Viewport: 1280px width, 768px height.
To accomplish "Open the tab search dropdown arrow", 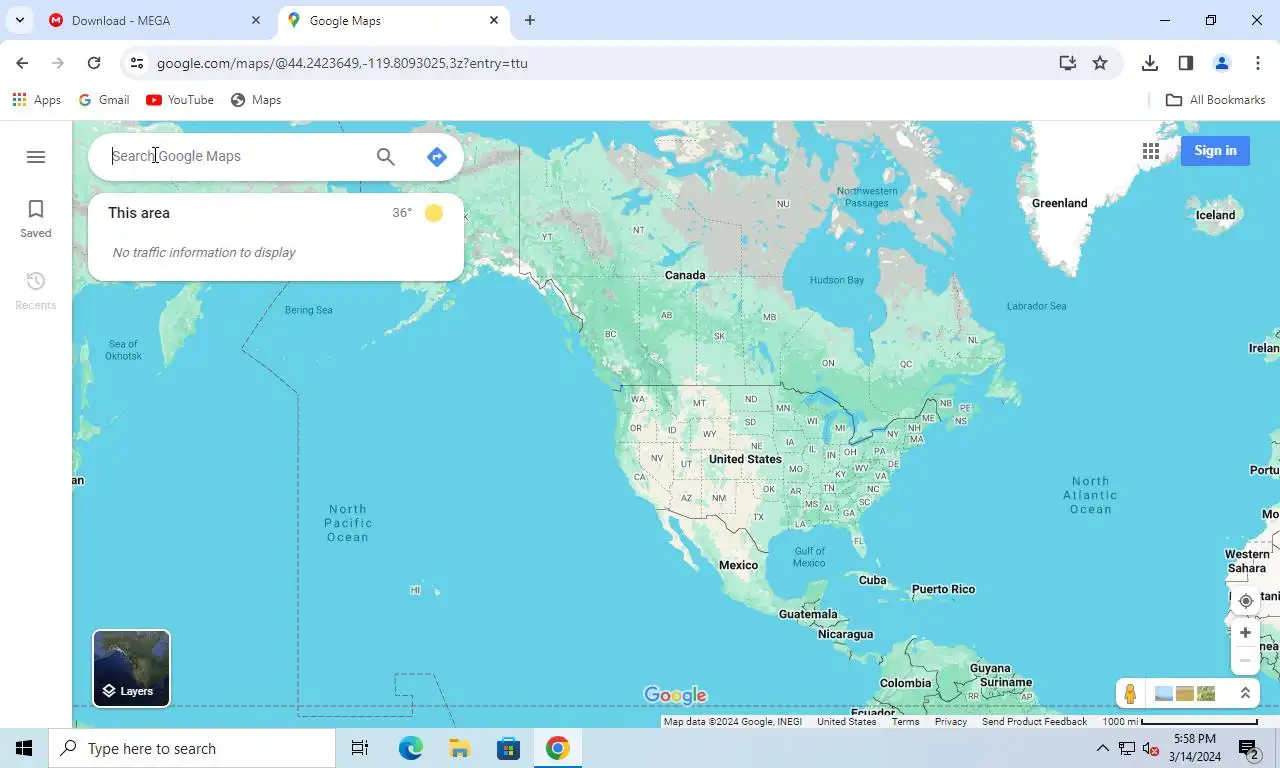I will (x=19, y=20).
